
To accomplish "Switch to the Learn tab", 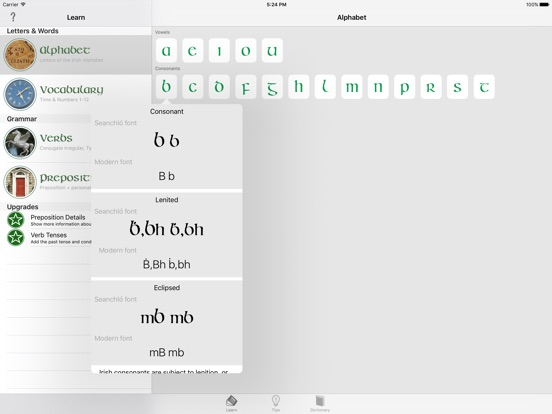I will [x=231, y=403].
